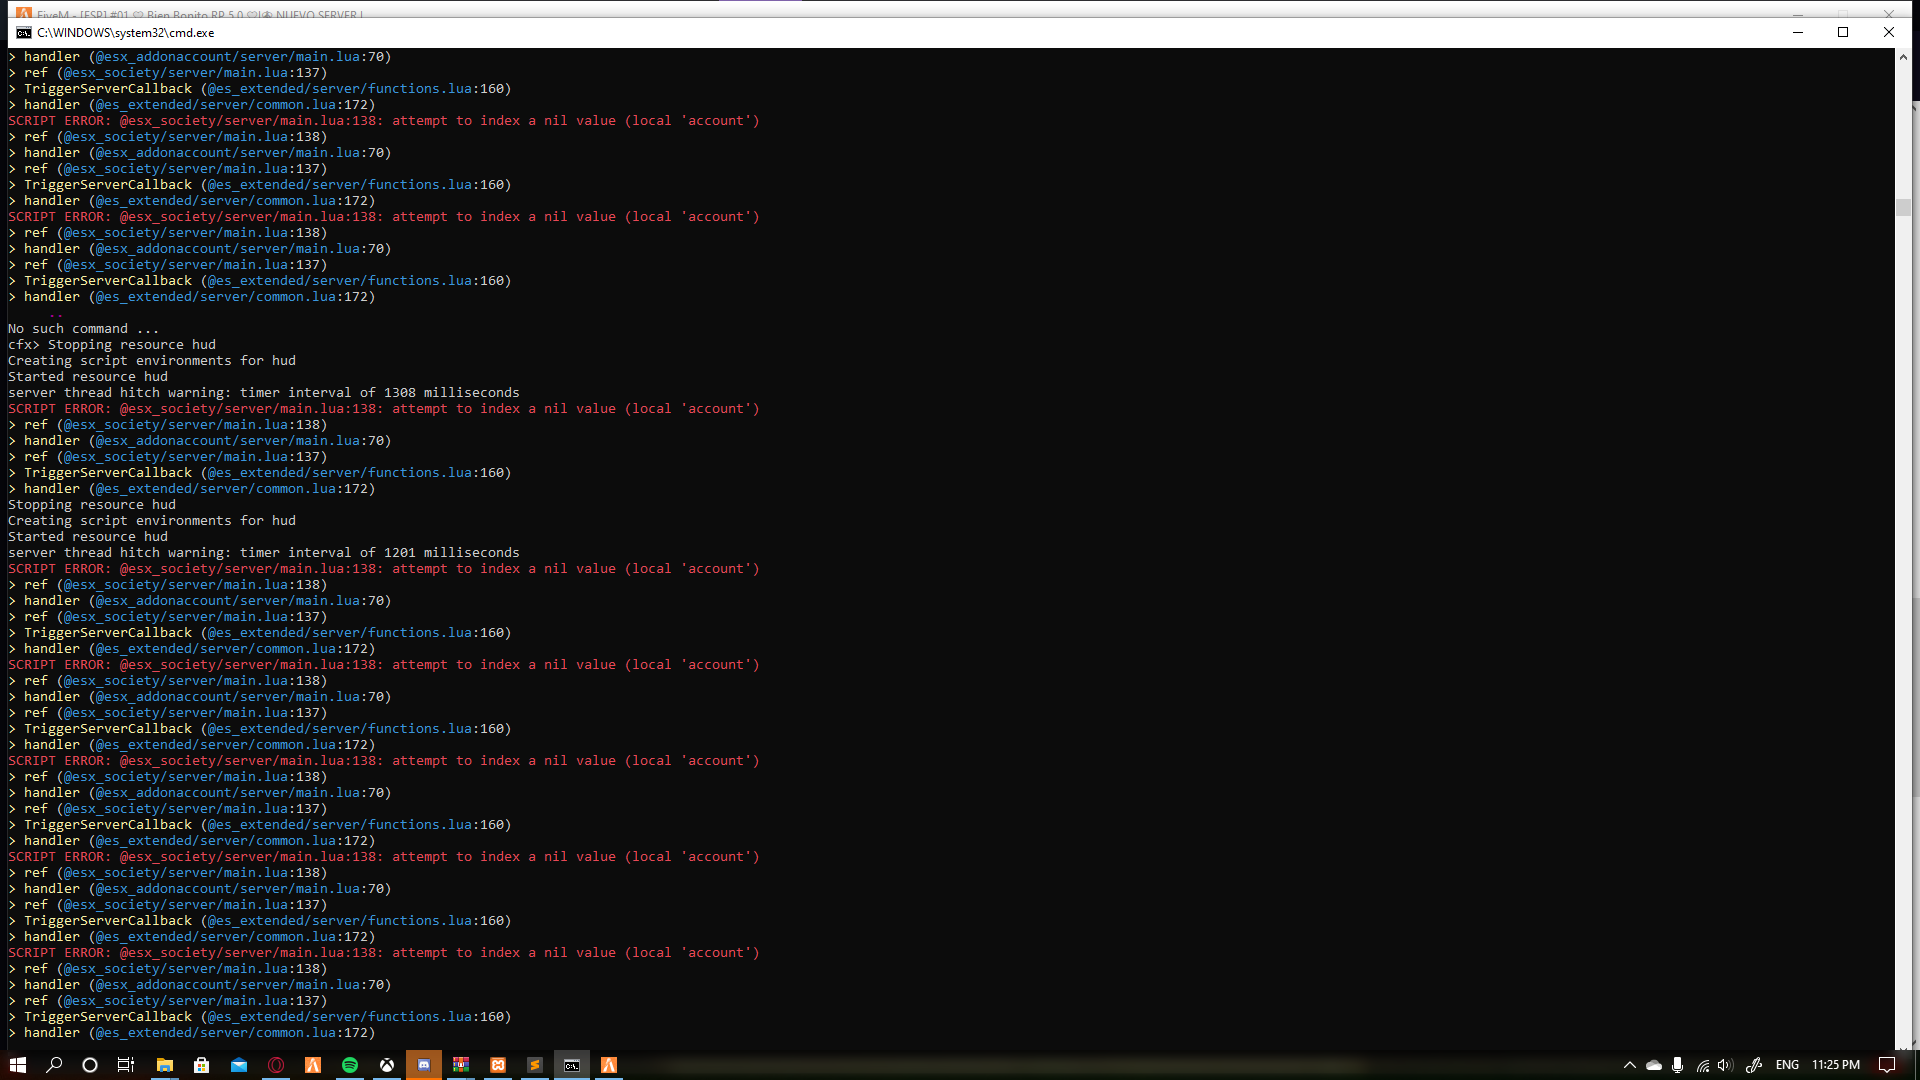Screen dimensions: 1920x1080
Task: Open the Windows Start menu
Action: pyautogui.click(x=18, y=1065)
